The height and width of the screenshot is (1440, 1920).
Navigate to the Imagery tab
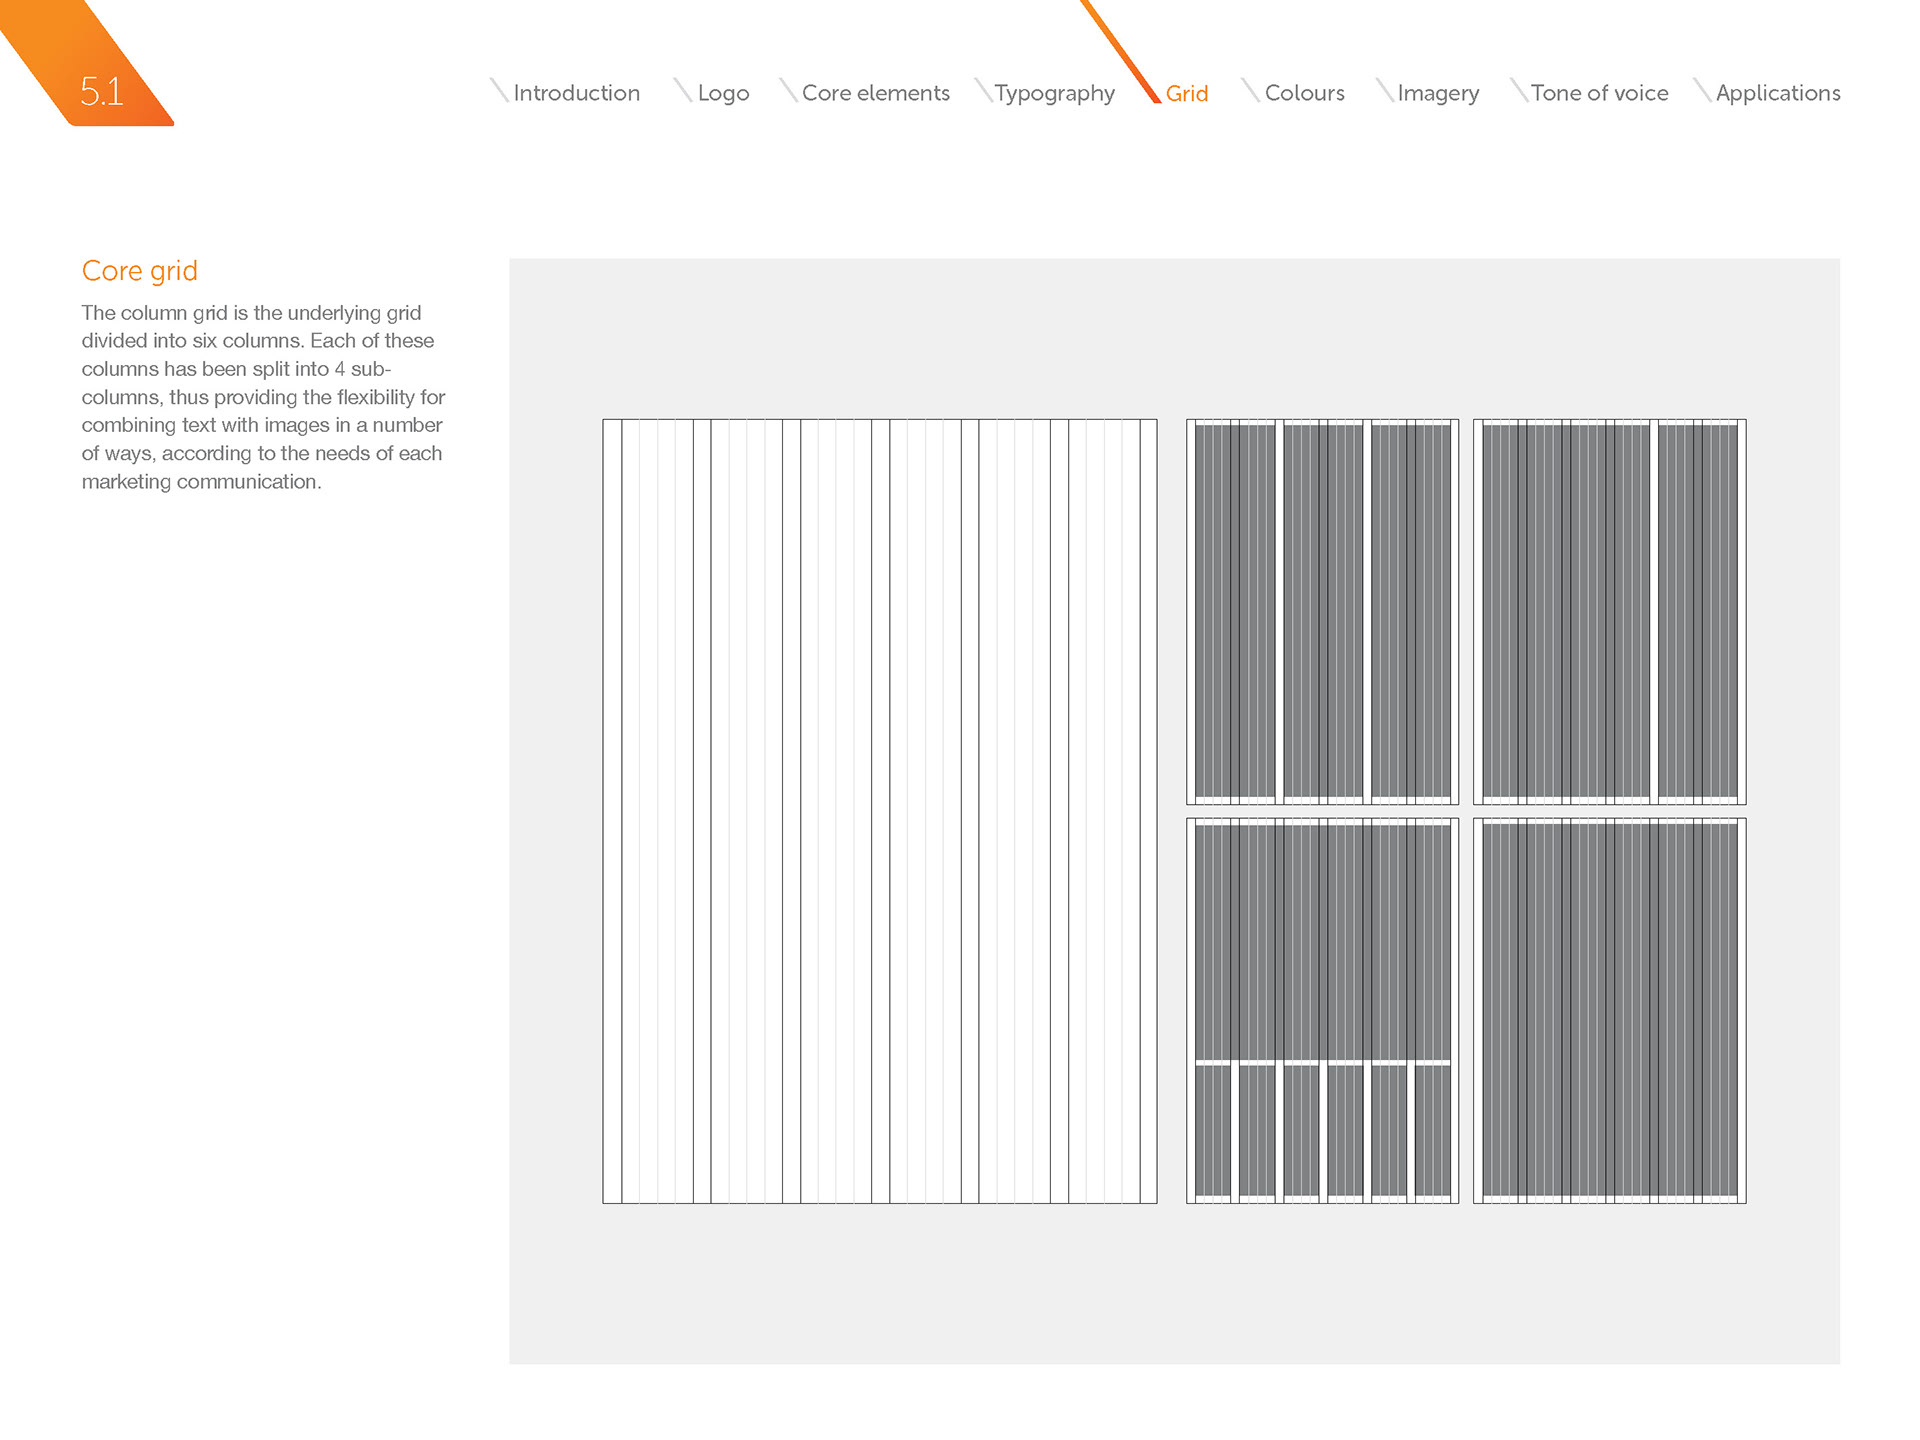(x=1438, y=93)
